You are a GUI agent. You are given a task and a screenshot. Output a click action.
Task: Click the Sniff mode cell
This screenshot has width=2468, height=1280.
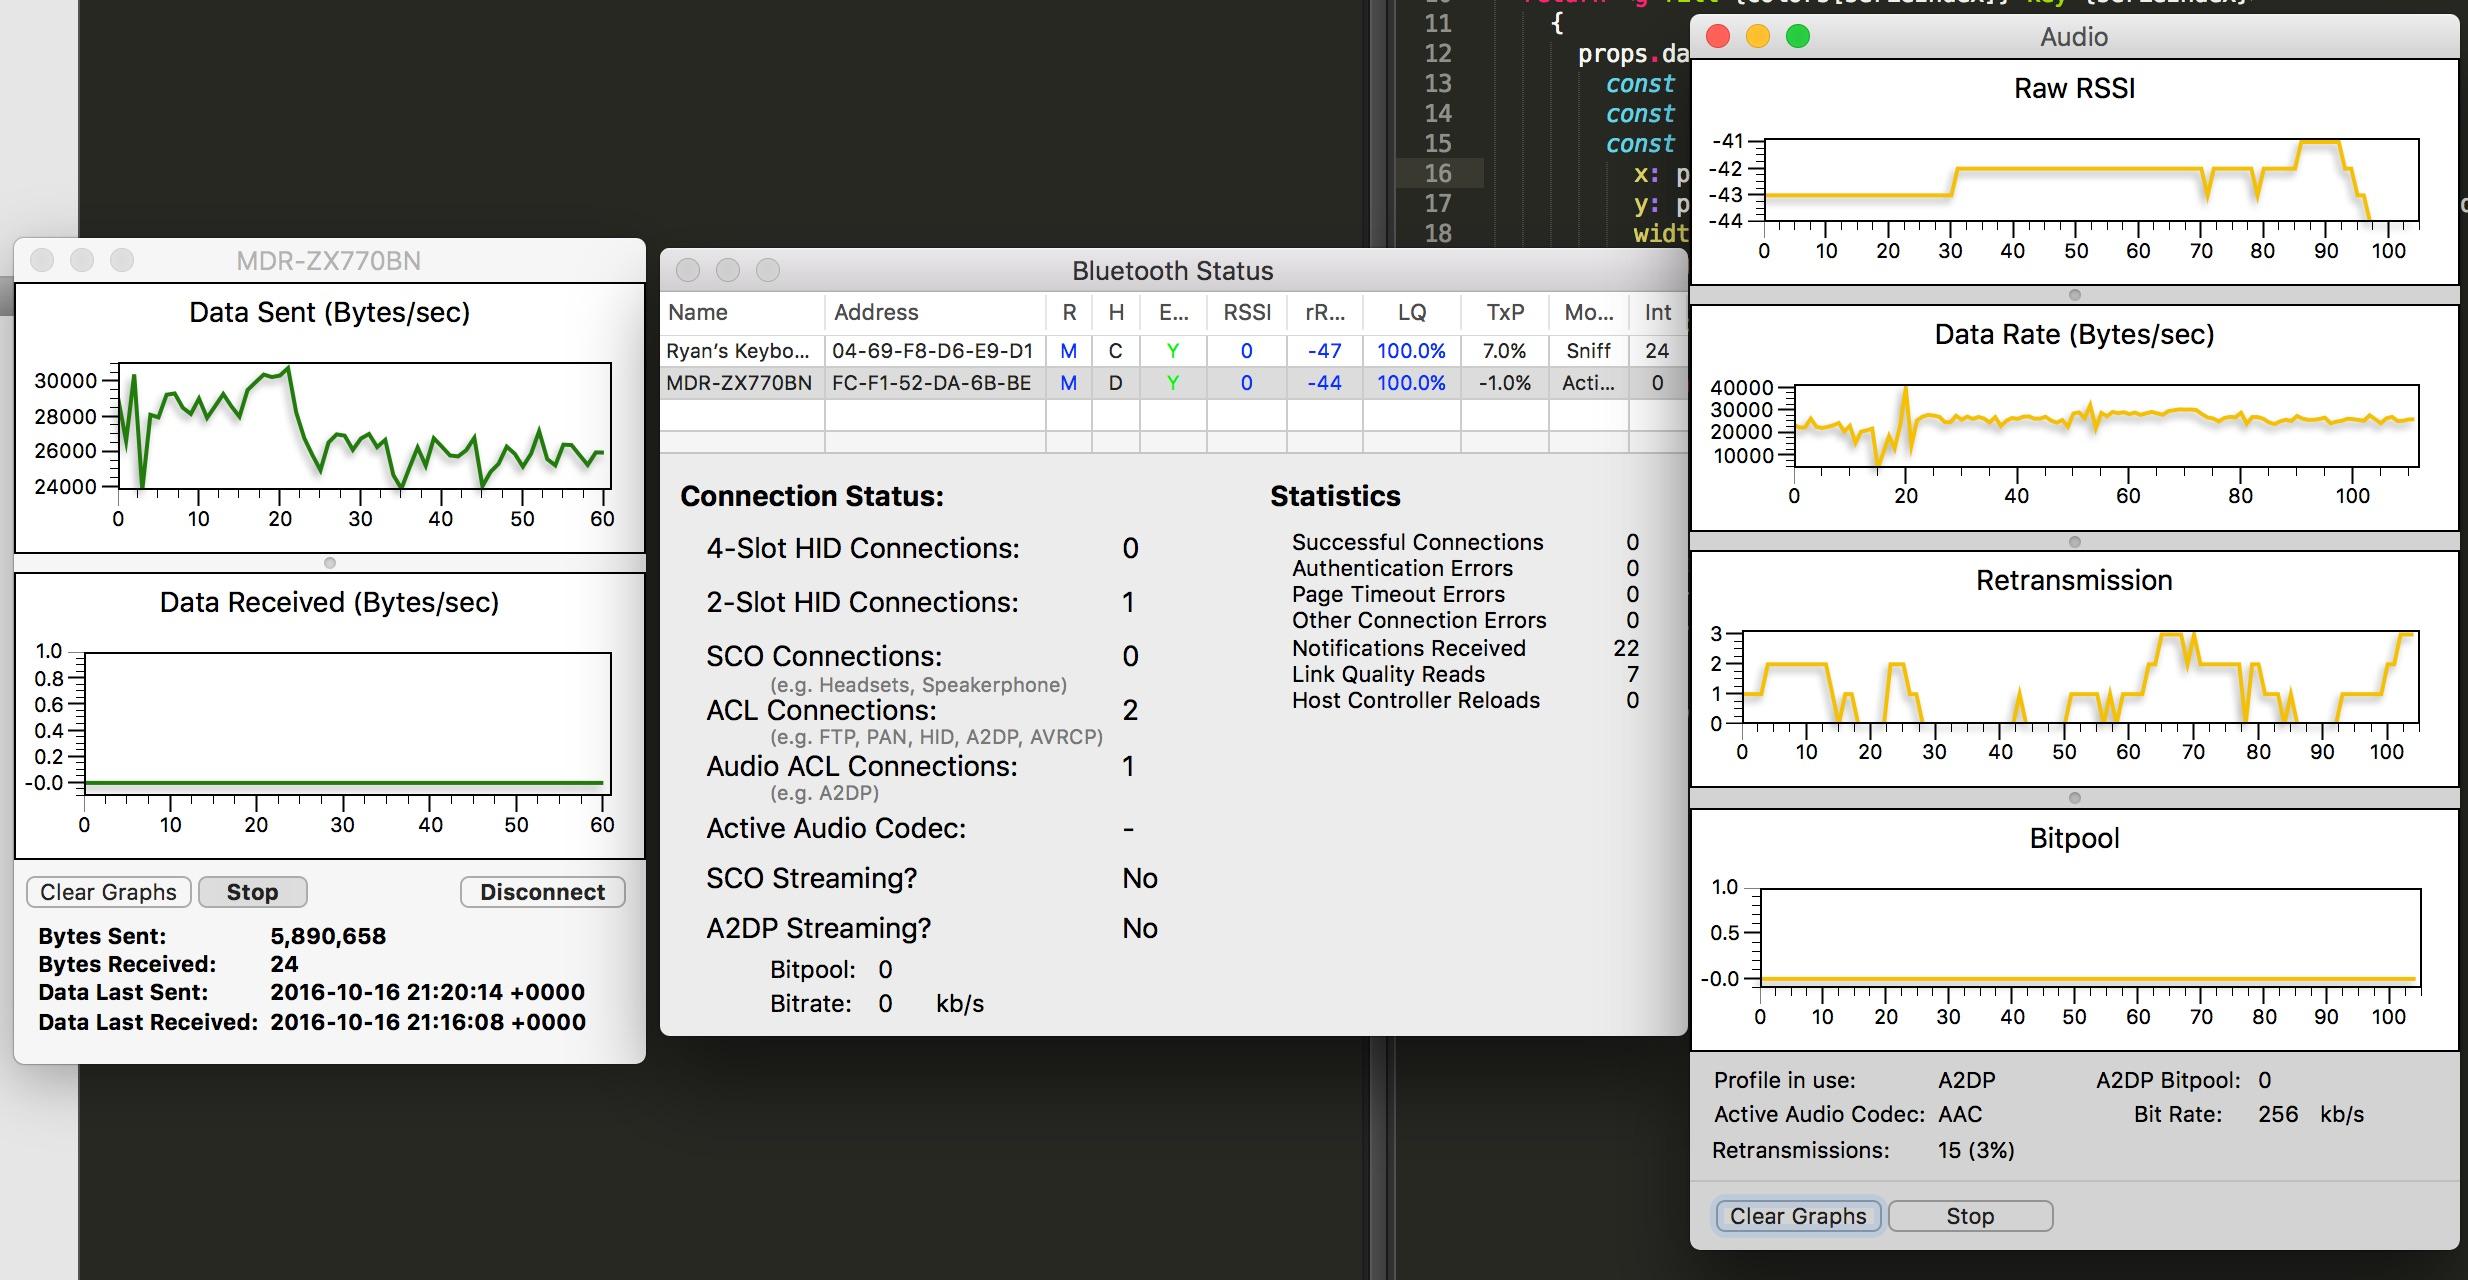[x=1588, y=351]
